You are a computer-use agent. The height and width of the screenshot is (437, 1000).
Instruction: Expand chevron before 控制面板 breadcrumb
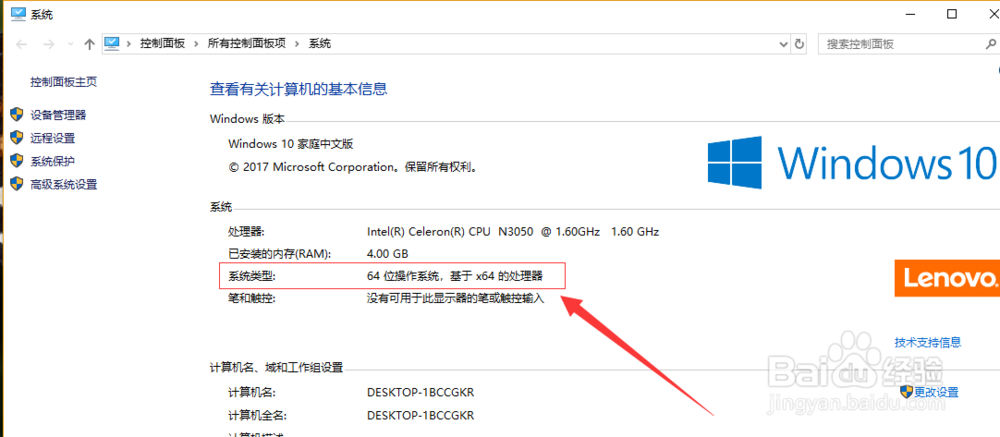coord(129,44)
